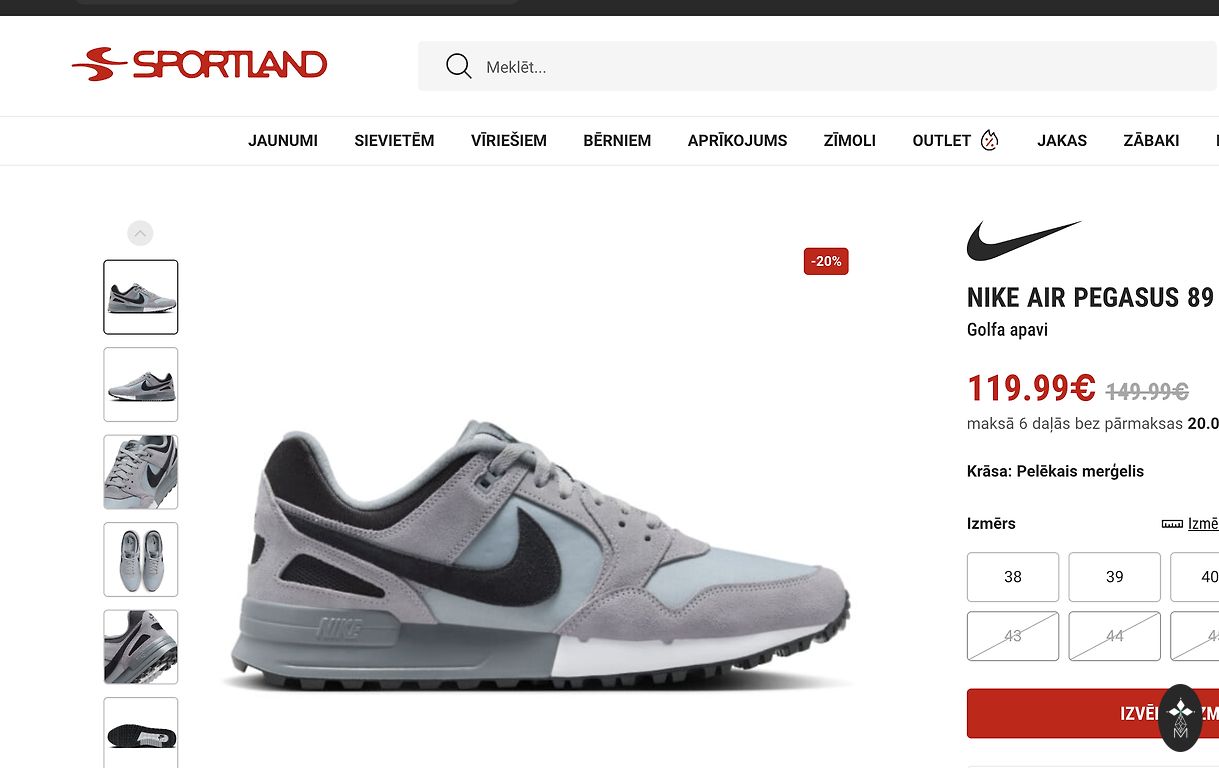
Task: Click the Meklēt search field
Action: tap(817, 67)
